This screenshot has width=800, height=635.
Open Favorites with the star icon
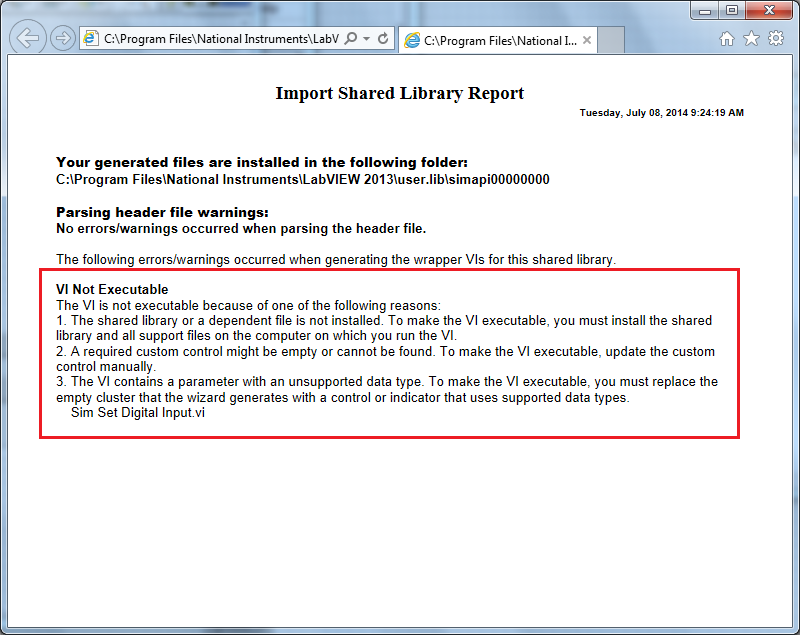click(751, 39)
